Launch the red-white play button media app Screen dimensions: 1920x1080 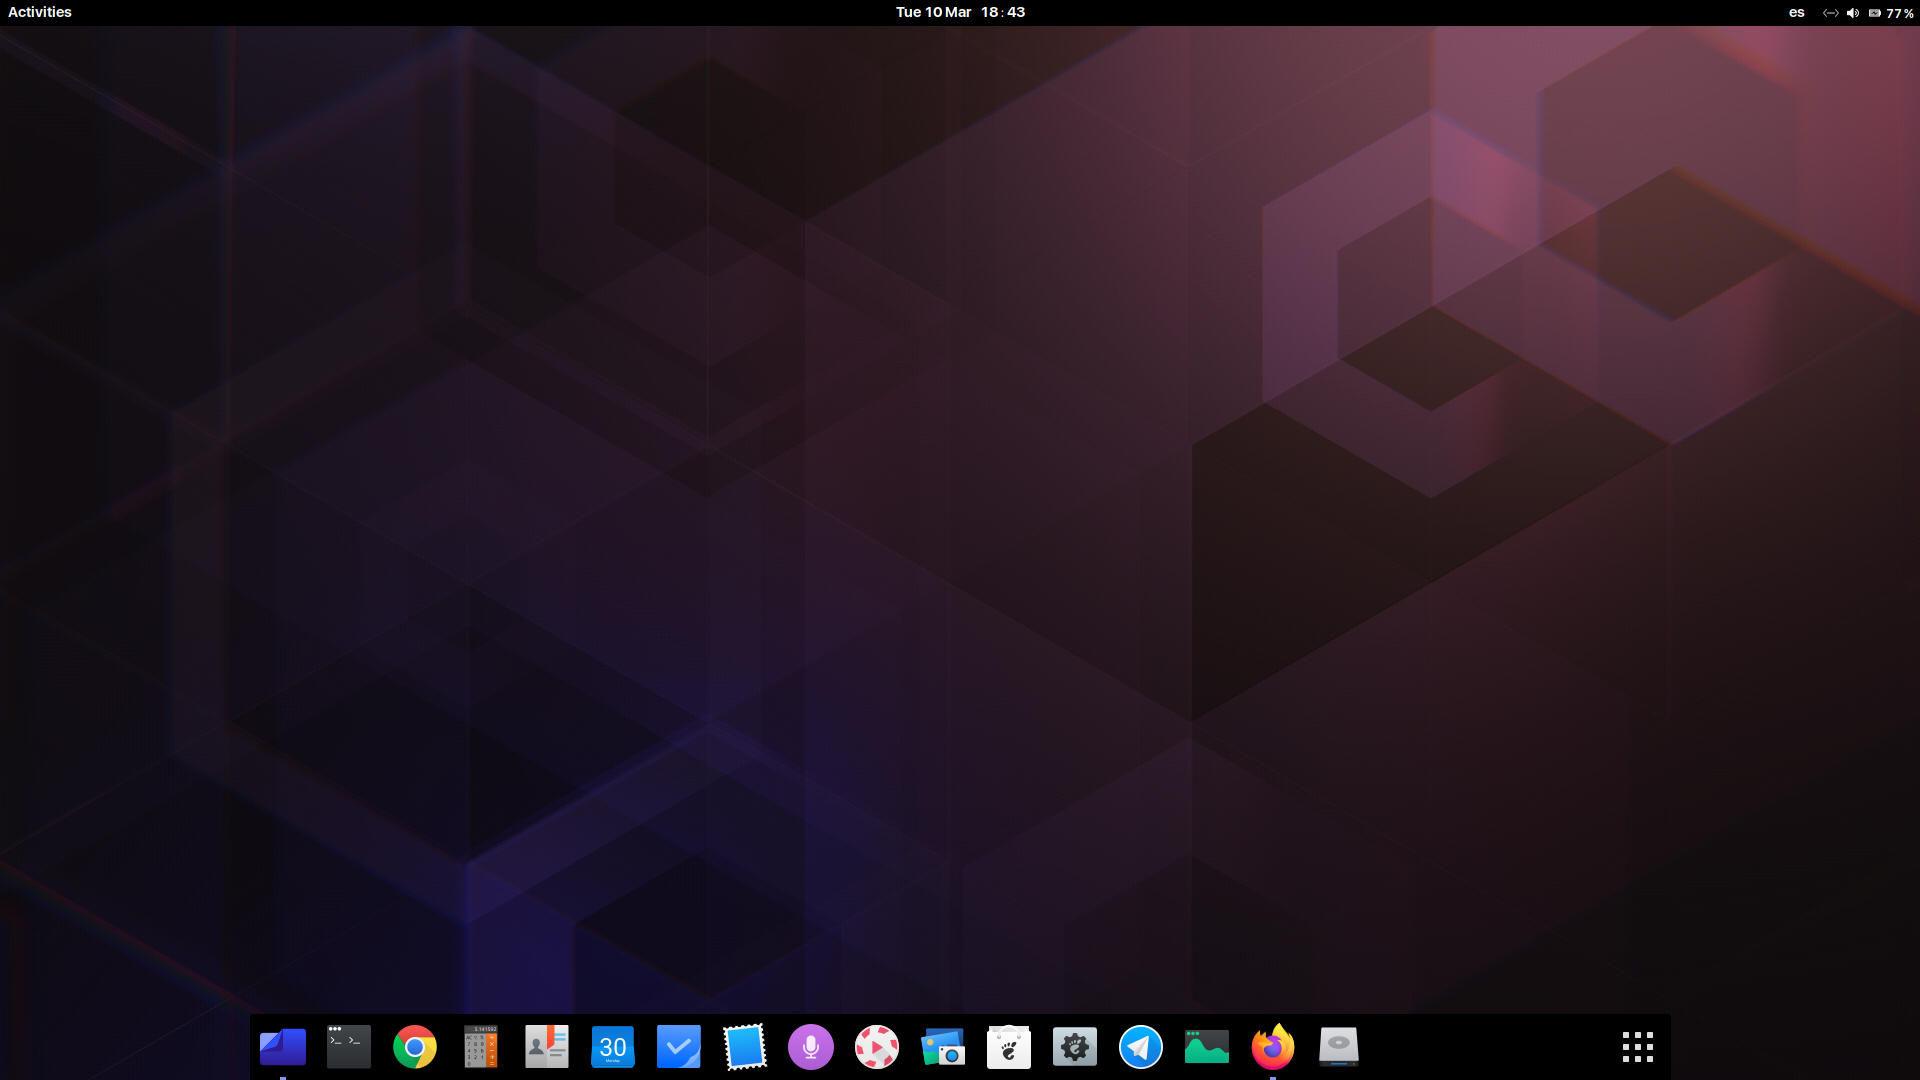click(x=877, y=1047)
